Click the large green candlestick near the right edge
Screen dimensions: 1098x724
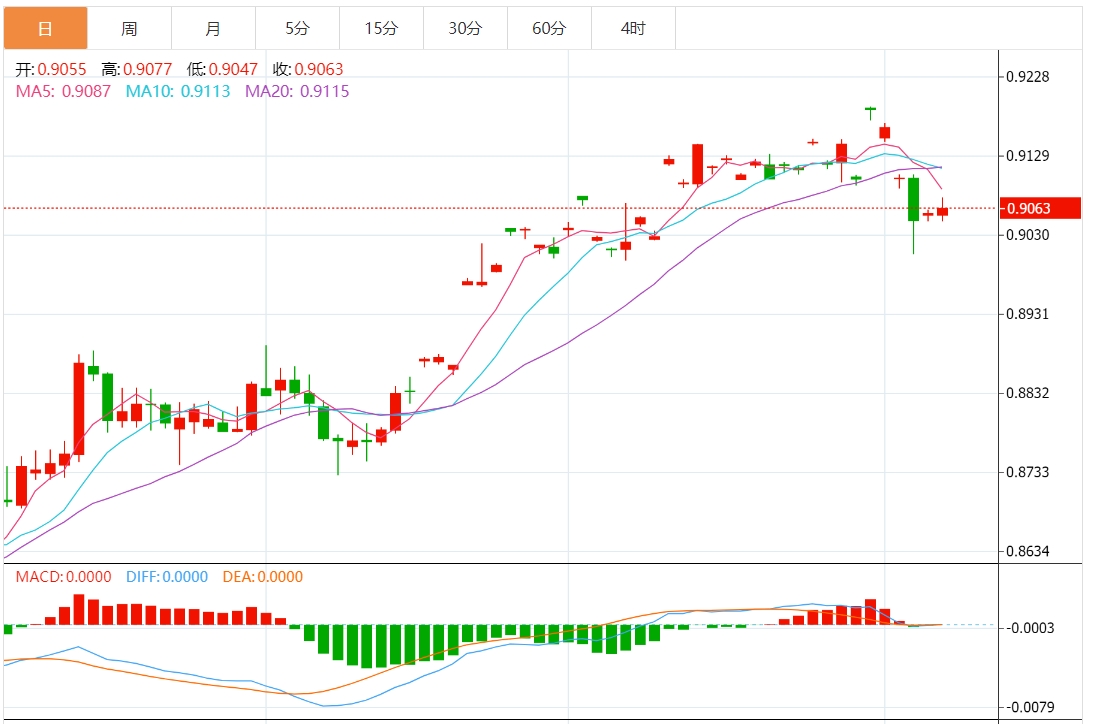tap(913, 200)
